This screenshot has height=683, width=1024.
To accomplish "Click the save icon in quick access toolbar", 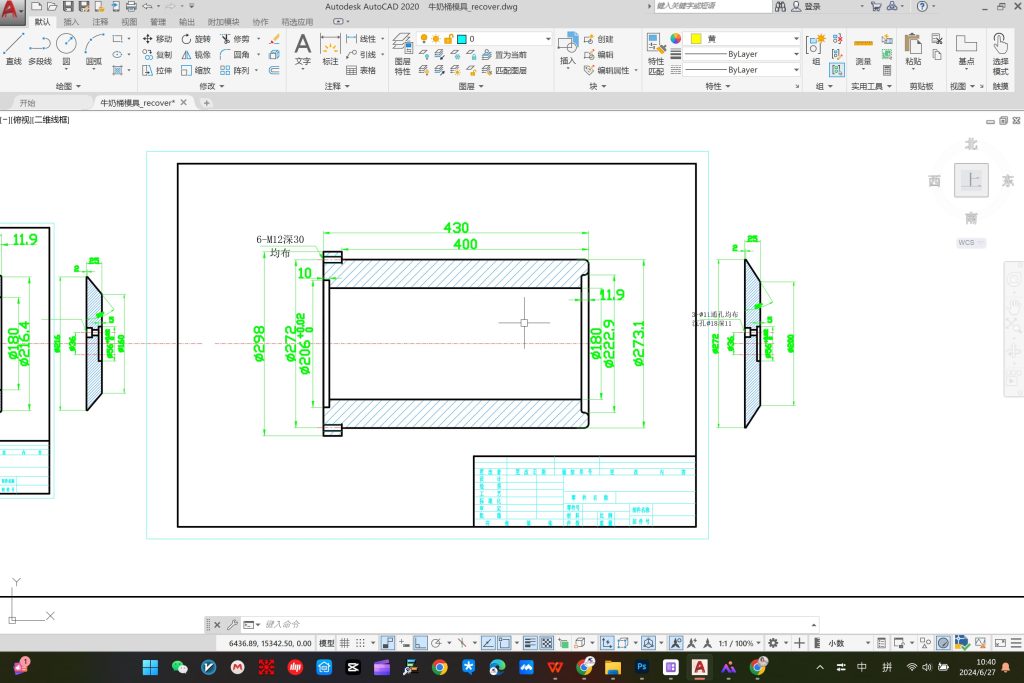I will tap(68, 7).
